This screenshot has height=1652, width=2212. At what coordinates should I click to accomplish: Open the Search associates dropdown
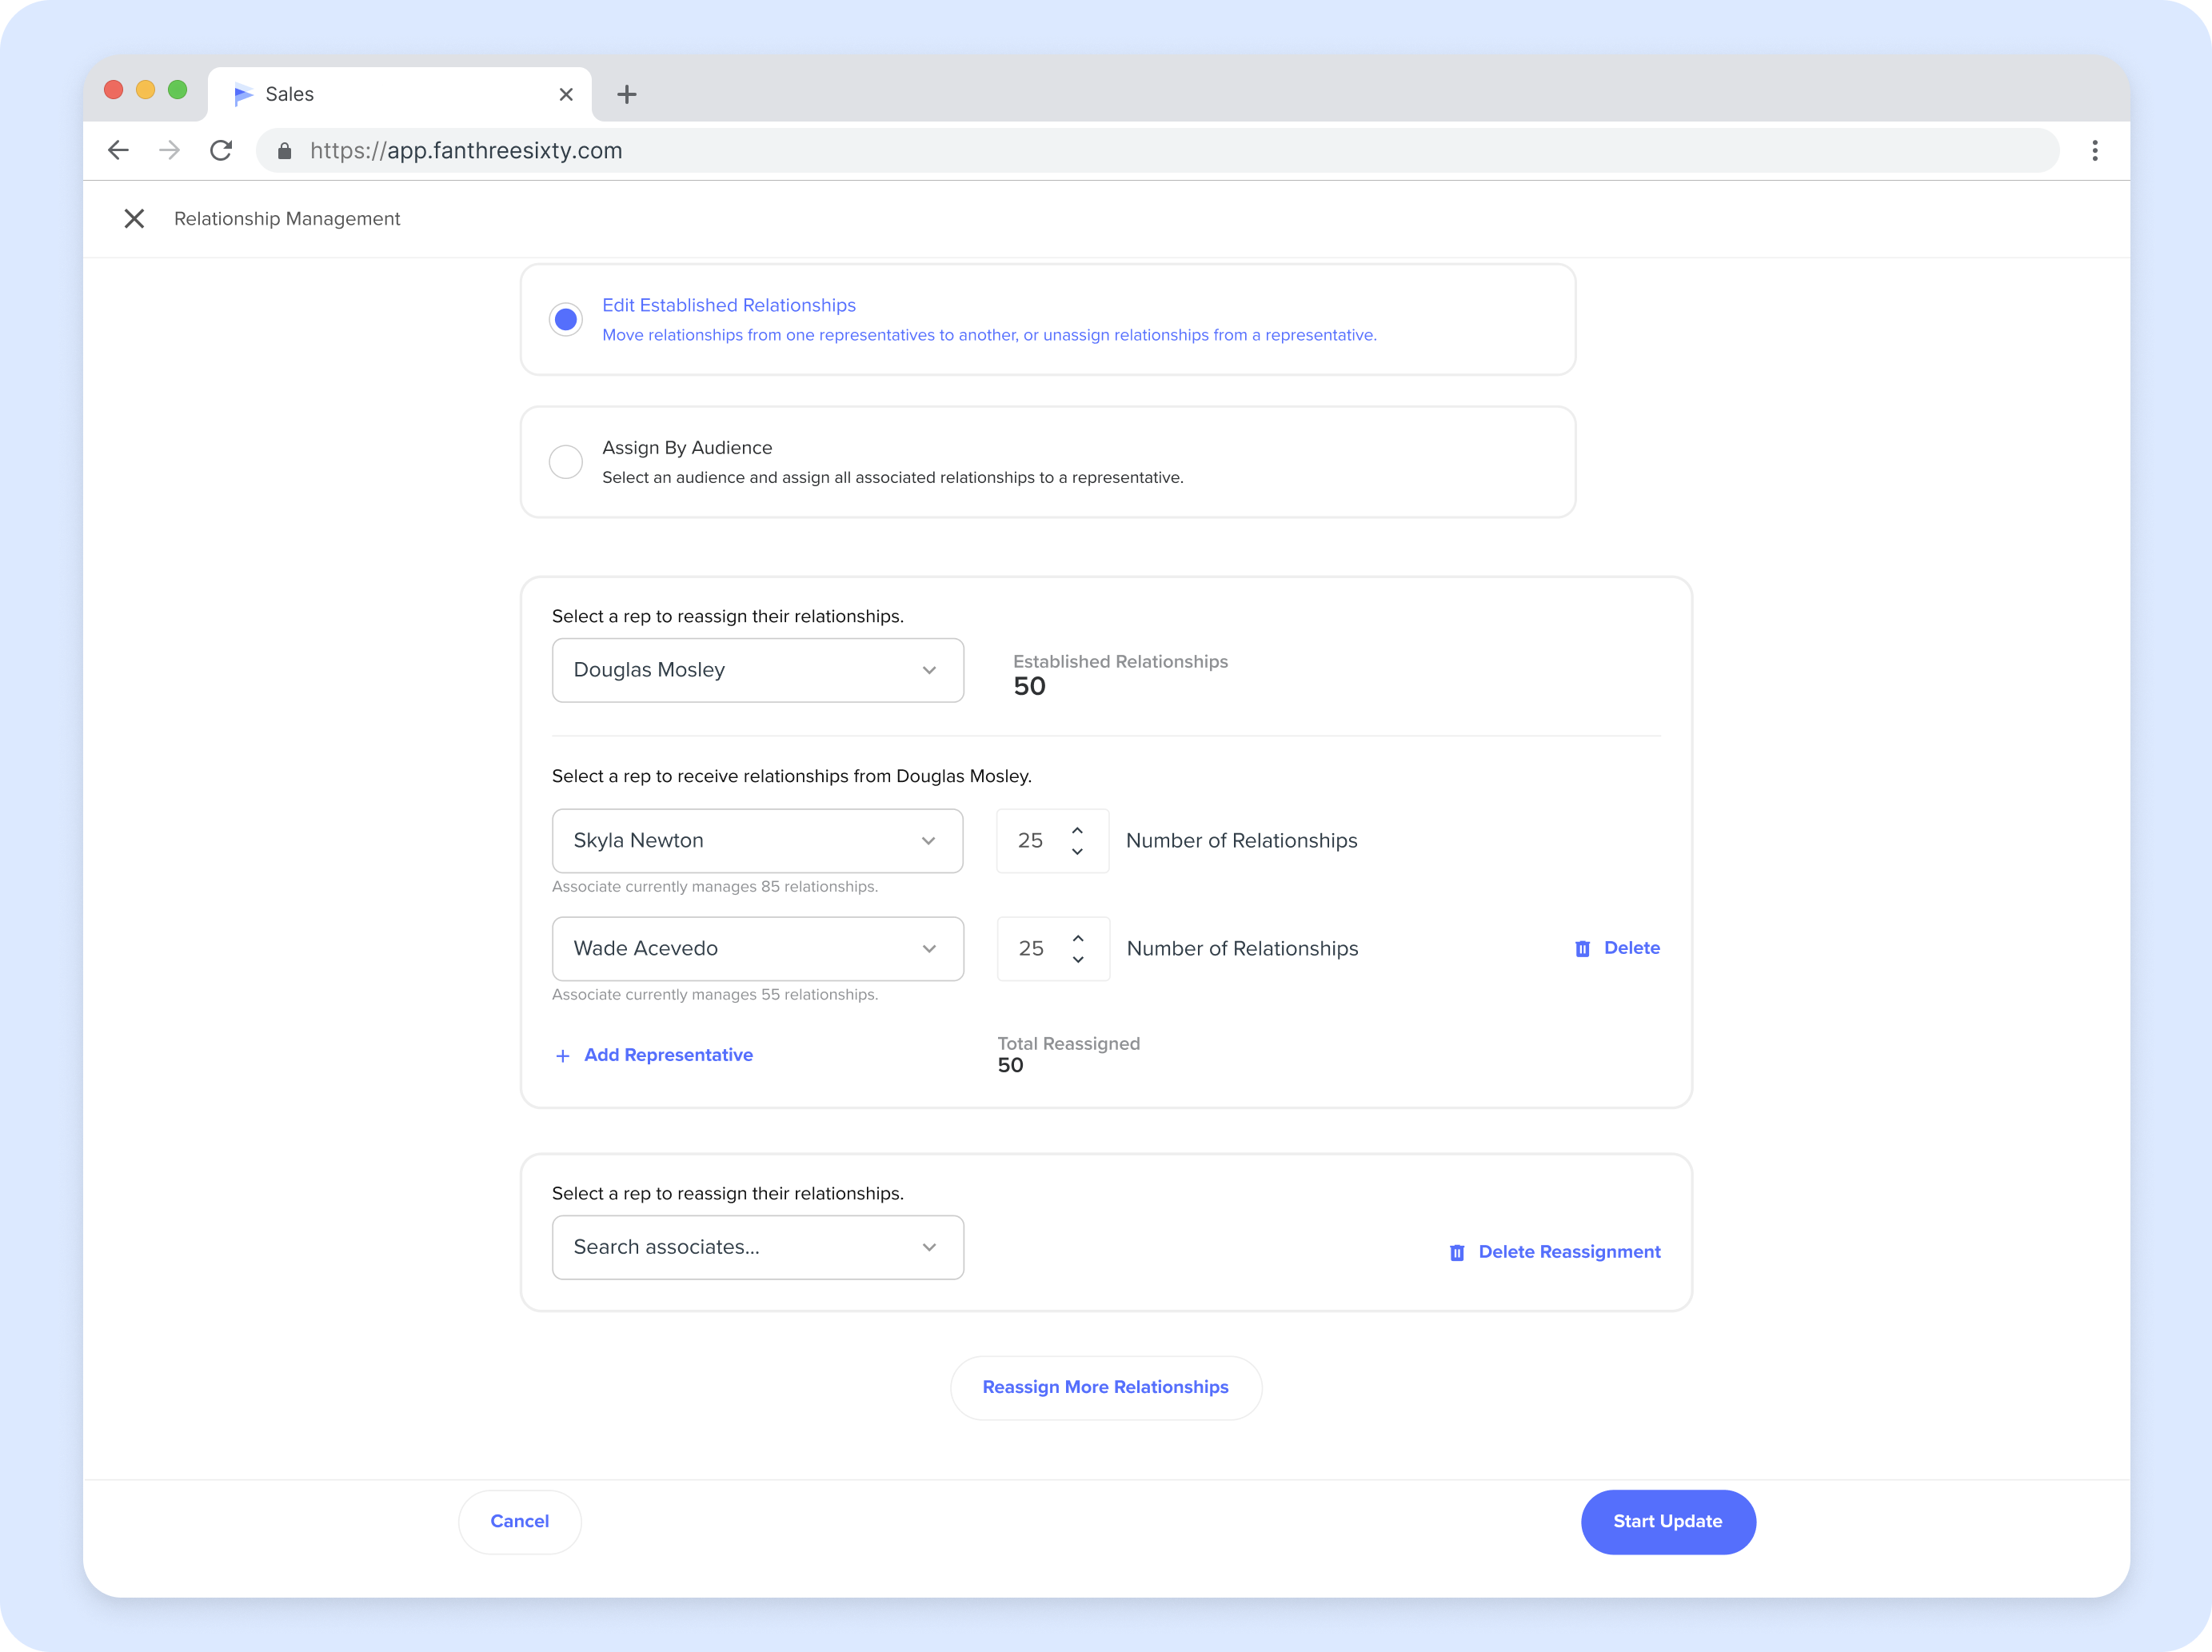pos(758,1247)
